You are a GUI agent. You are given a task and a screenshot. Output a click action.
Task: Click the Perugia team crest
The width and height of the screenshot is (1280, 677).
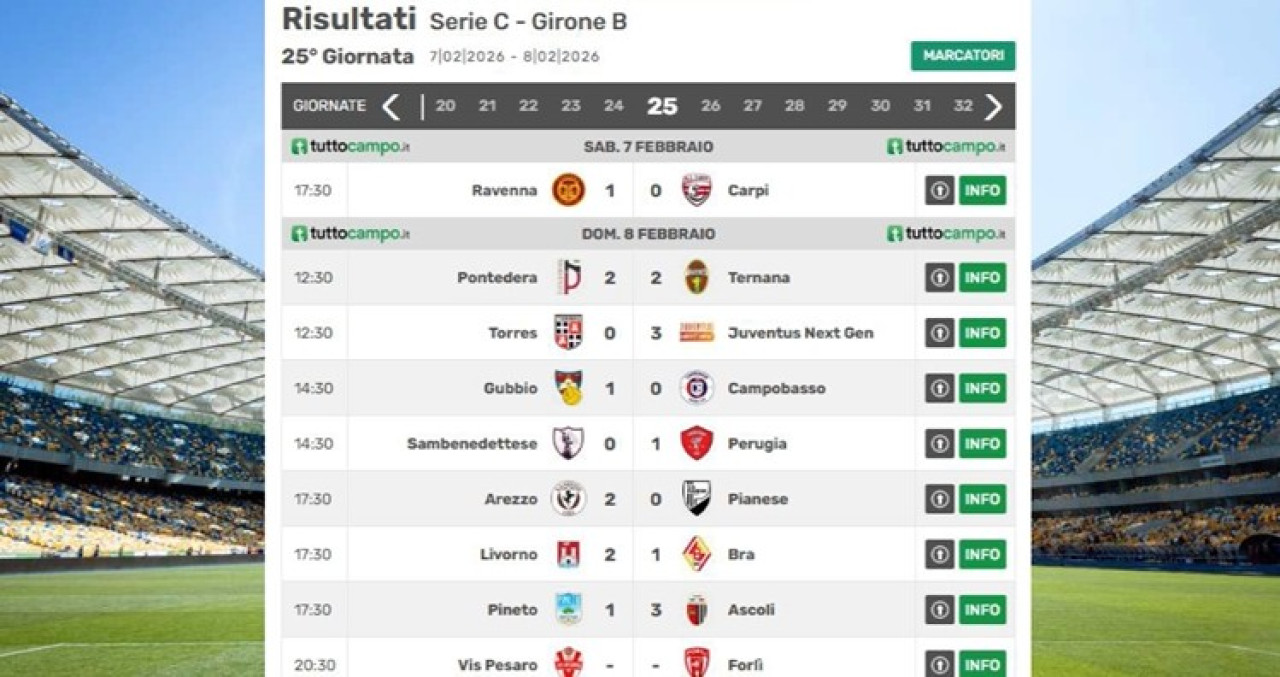tap(696, 443)
